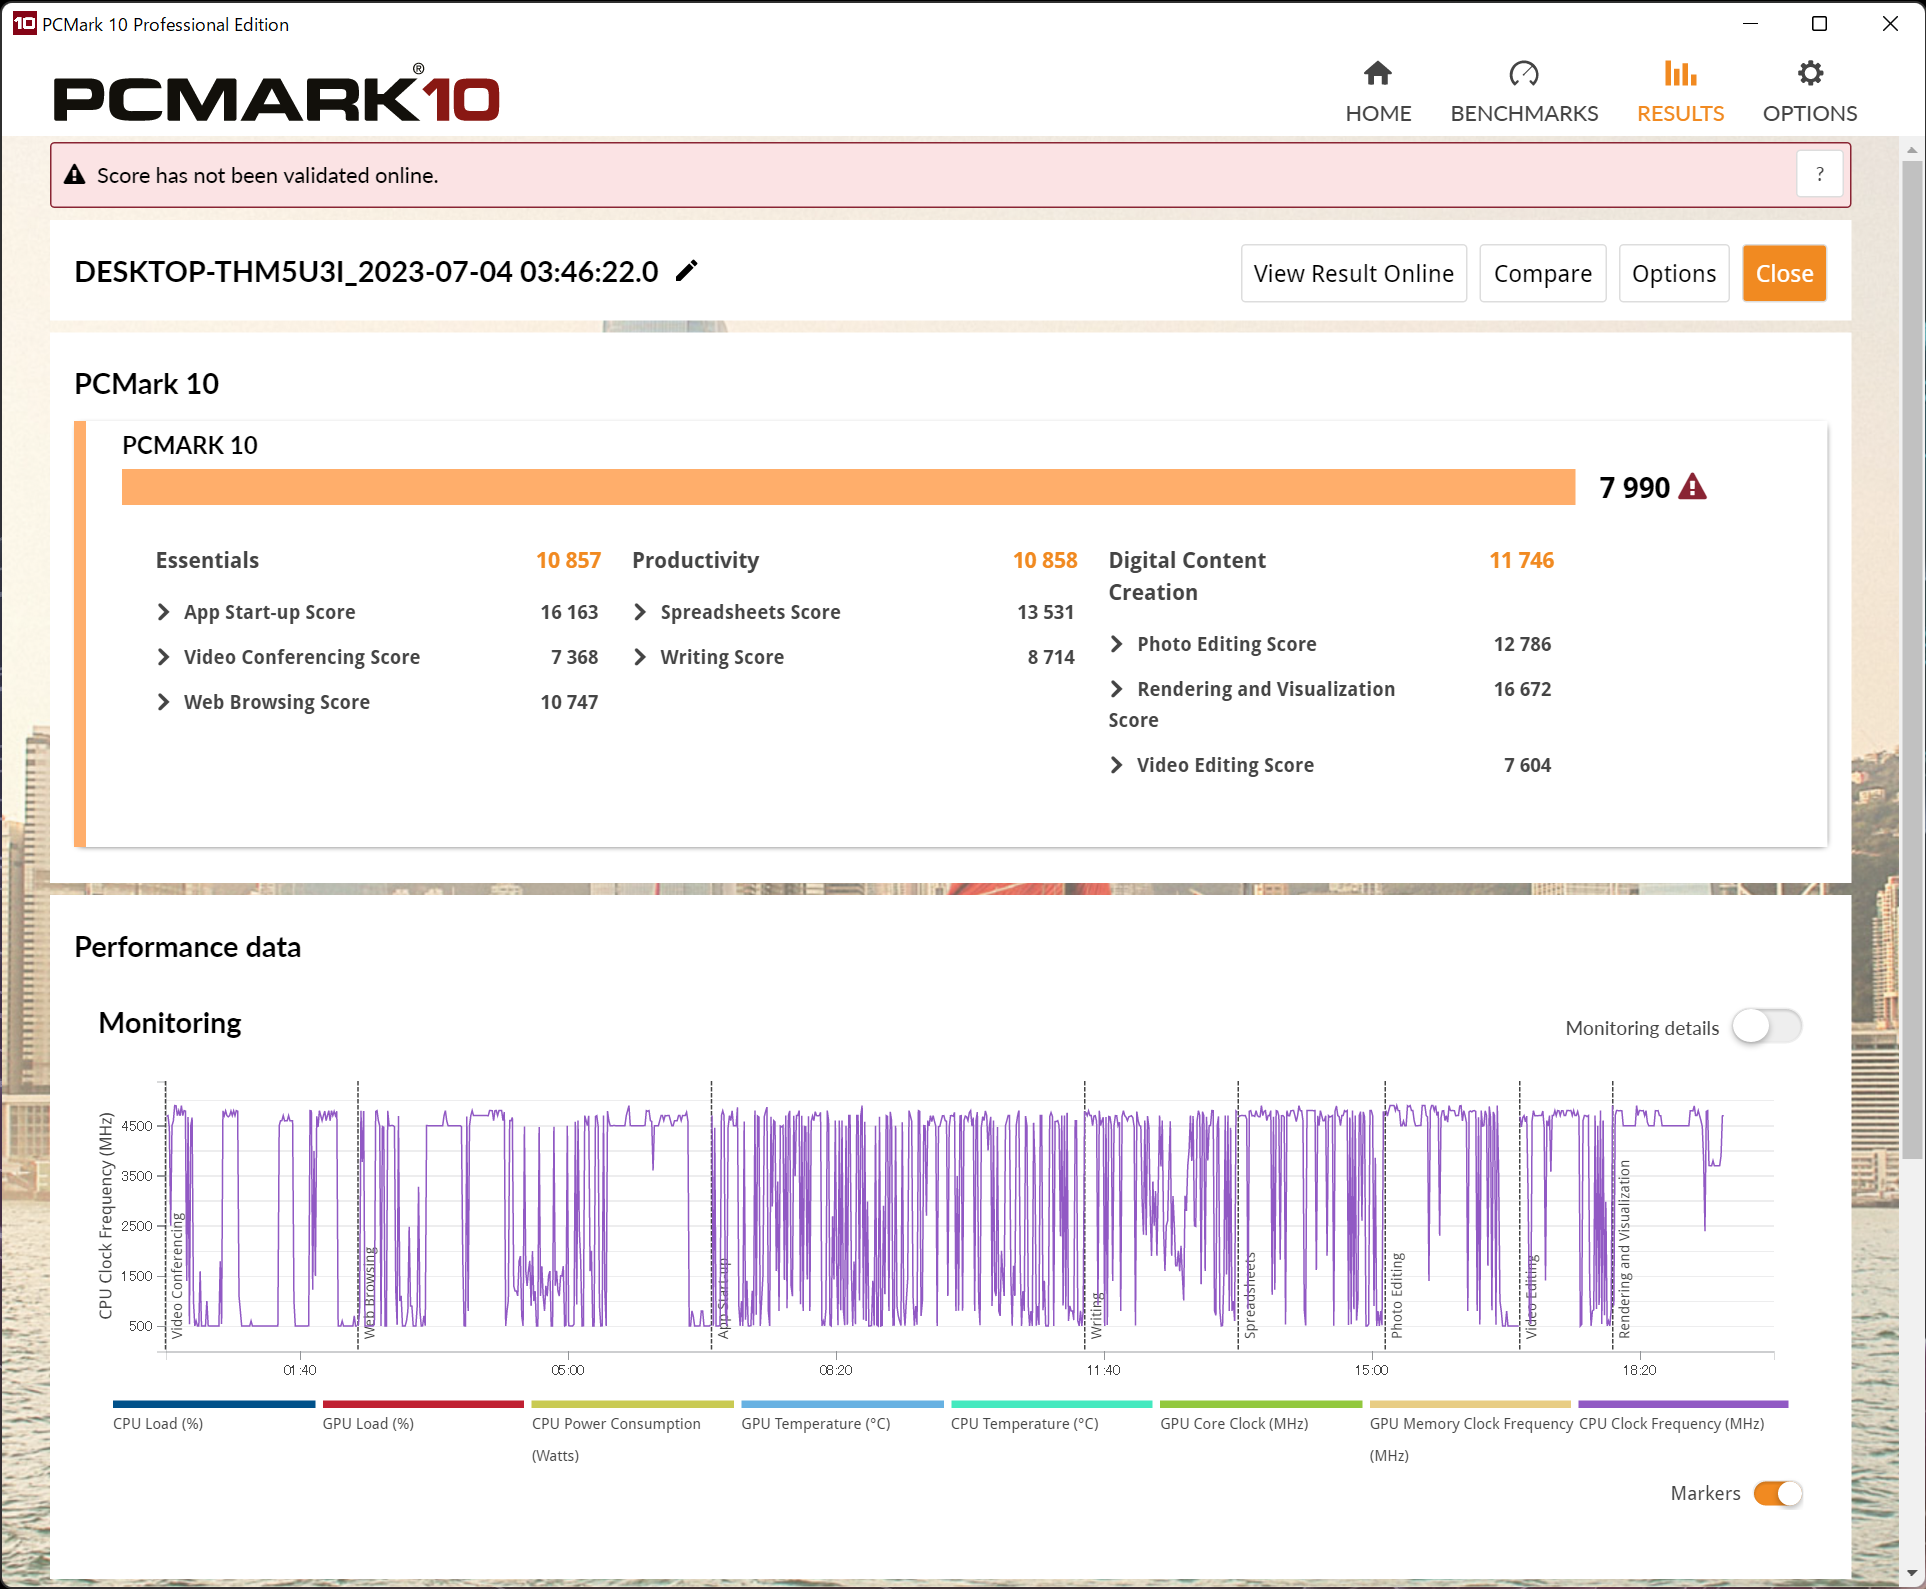Click the Home house icon
Viewport: 1926px width, 1589px height.
(x=1377, y=73)
